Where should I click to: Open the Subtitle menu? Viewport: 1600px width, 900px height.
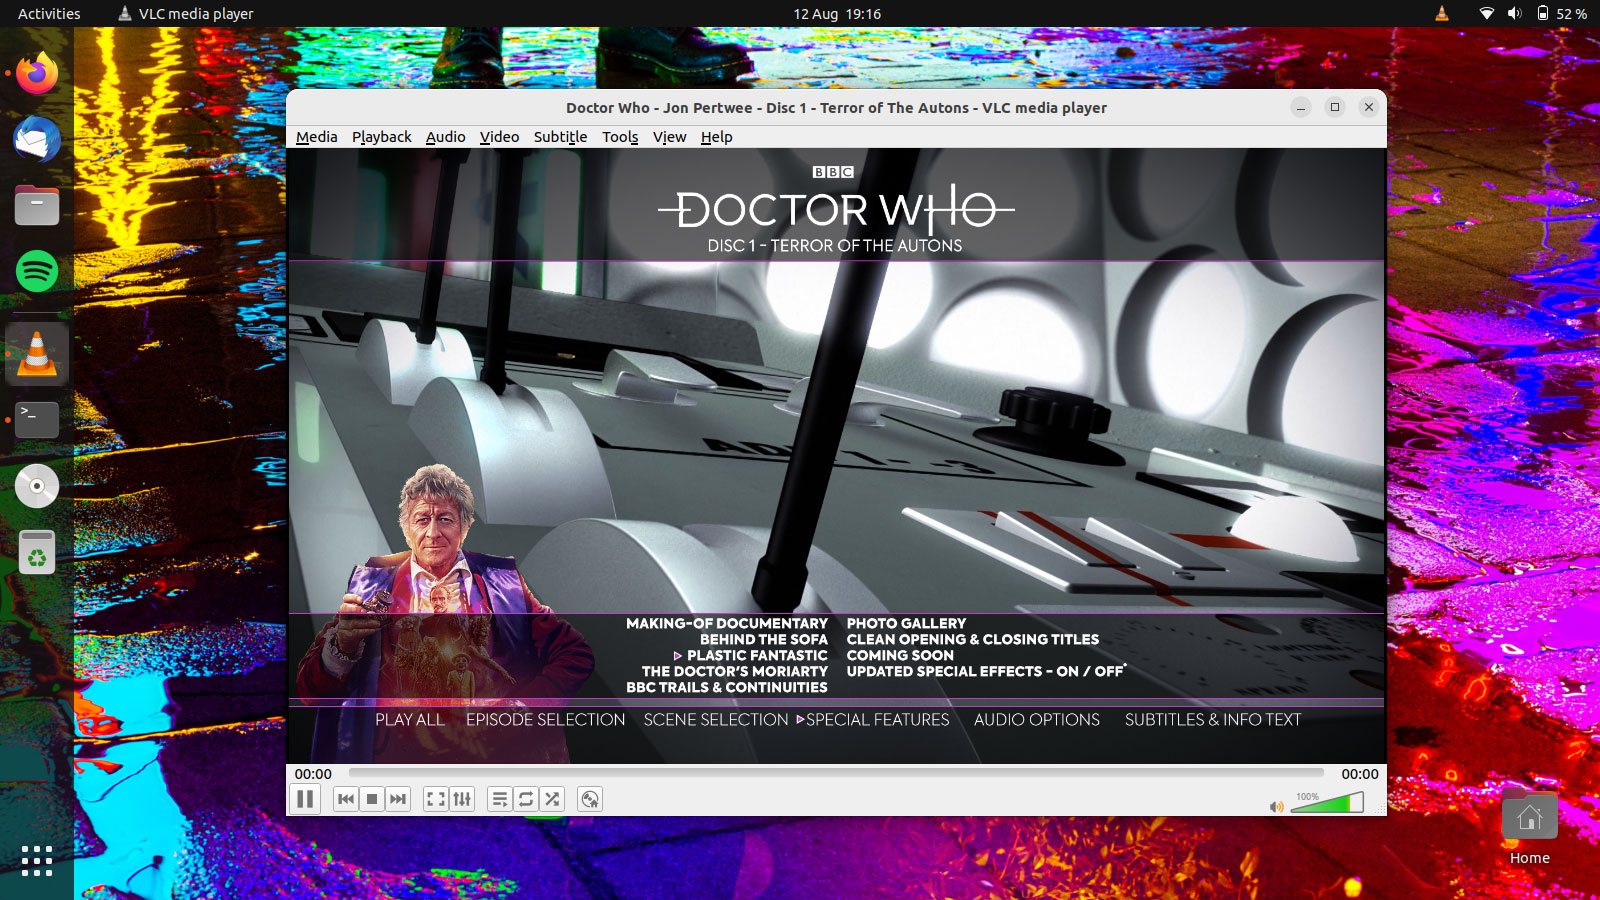click(x=561, y=137)
